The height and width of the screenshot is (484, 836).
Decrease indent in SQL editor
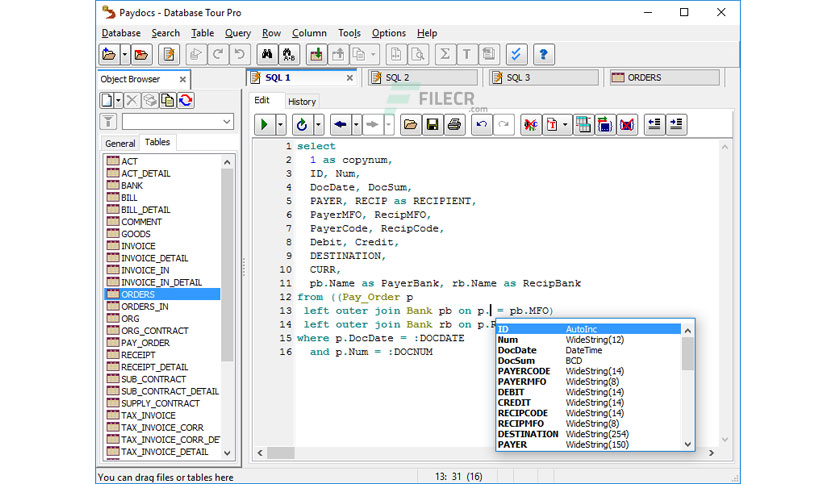point(654,125)
